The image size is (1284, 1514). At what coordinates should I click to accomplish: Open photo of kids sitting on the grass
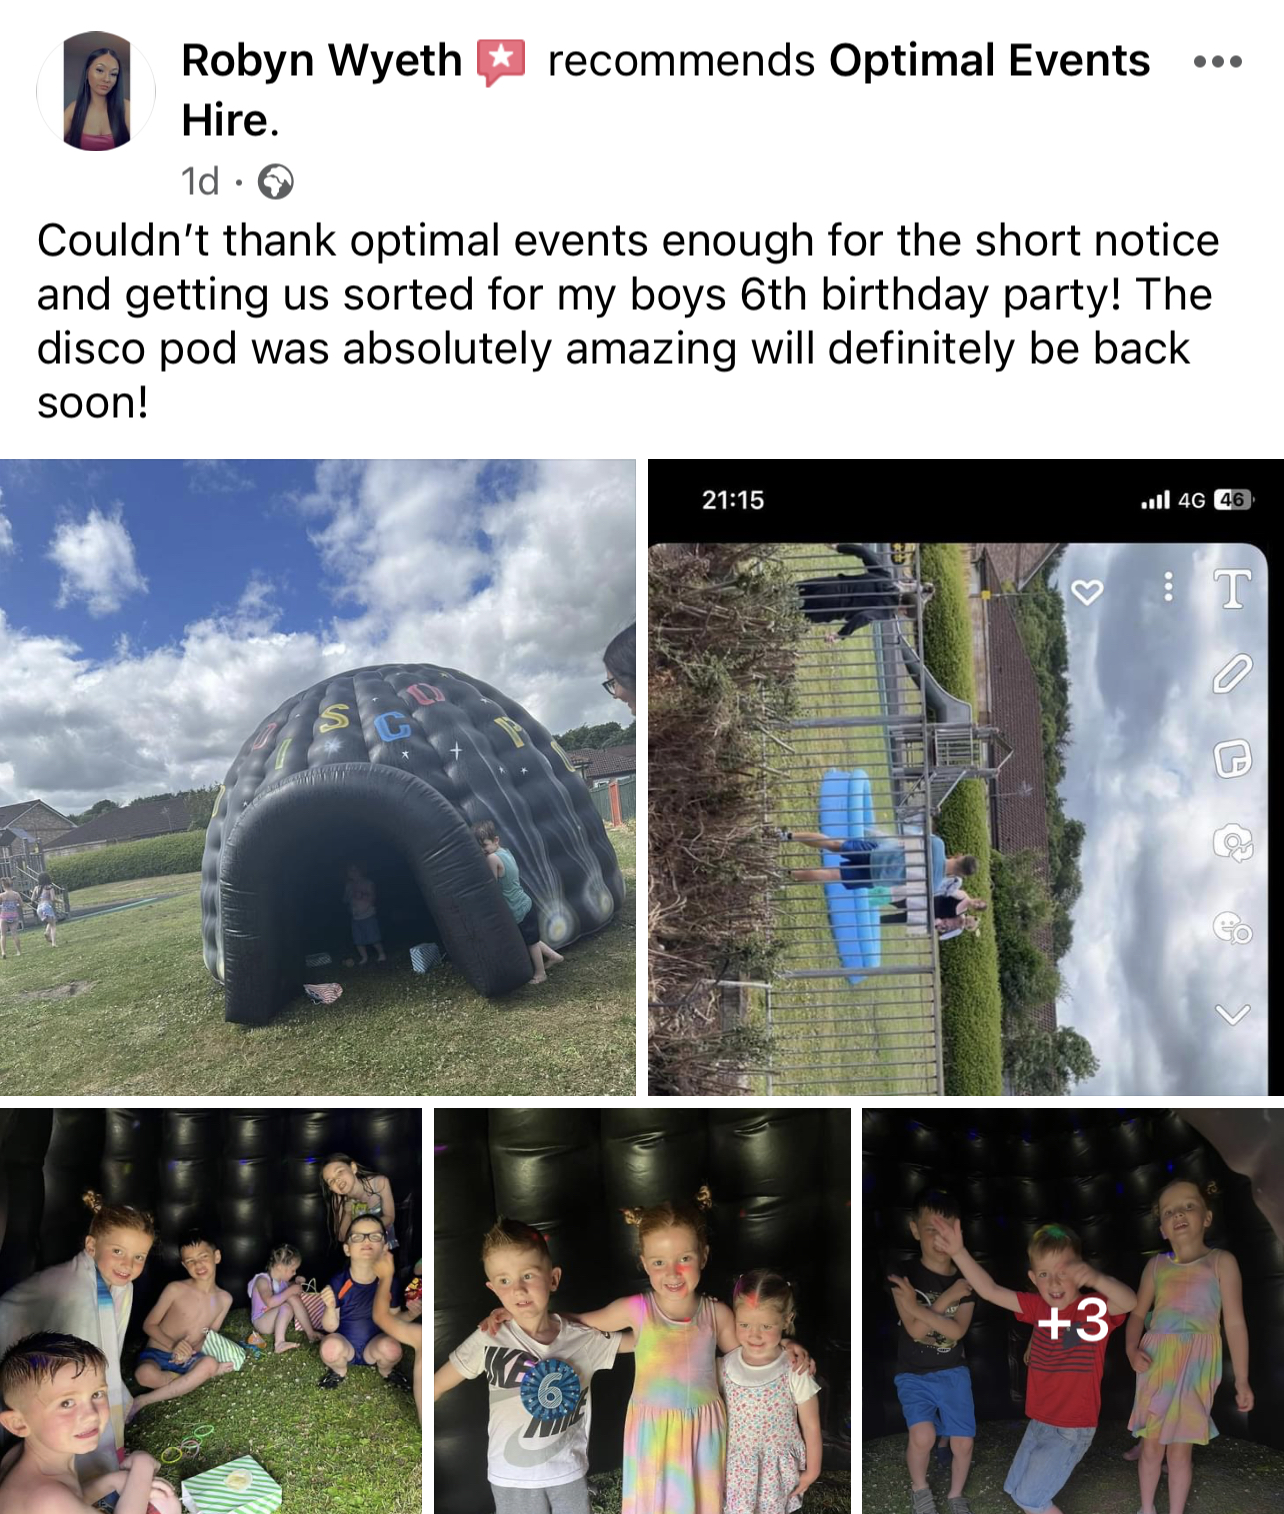tap(211, 1310)
